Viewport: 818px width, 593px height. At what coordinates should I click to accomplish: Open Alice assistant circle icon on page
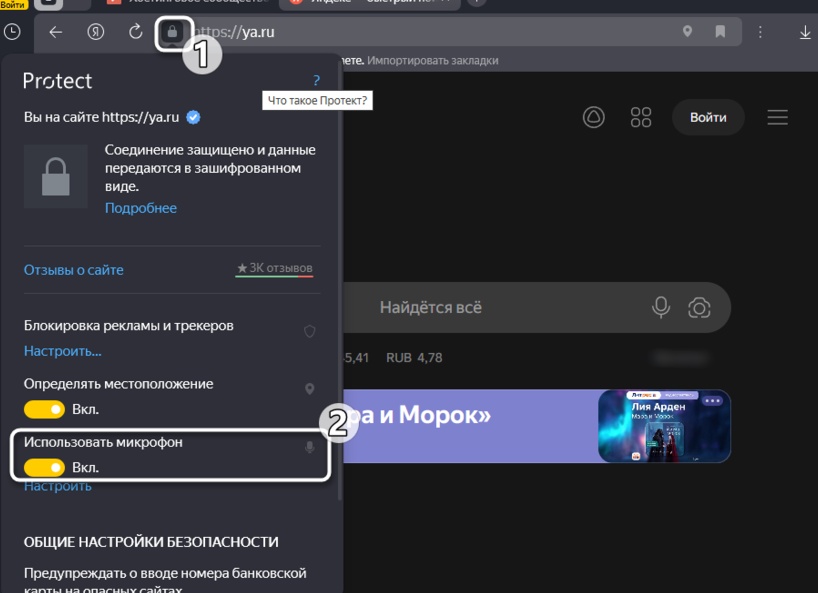tap(594, 117)
